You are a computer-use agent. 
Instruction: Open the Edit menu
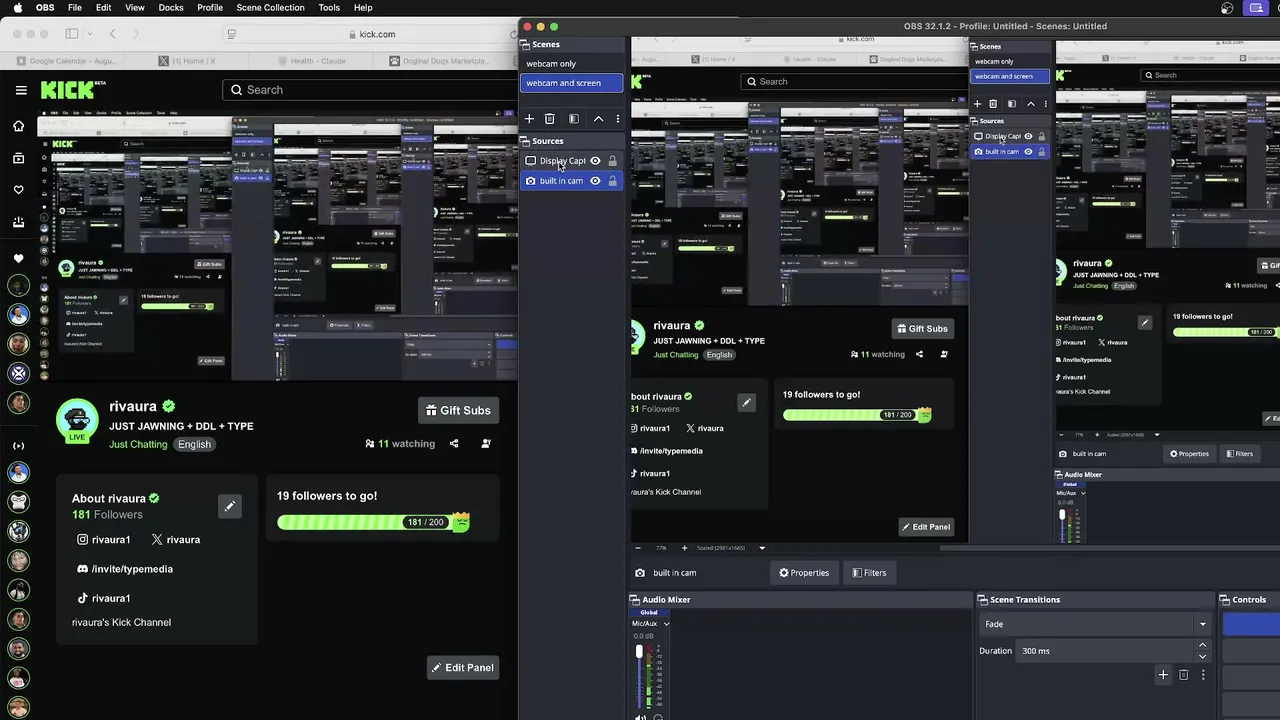tap(104, 8)
